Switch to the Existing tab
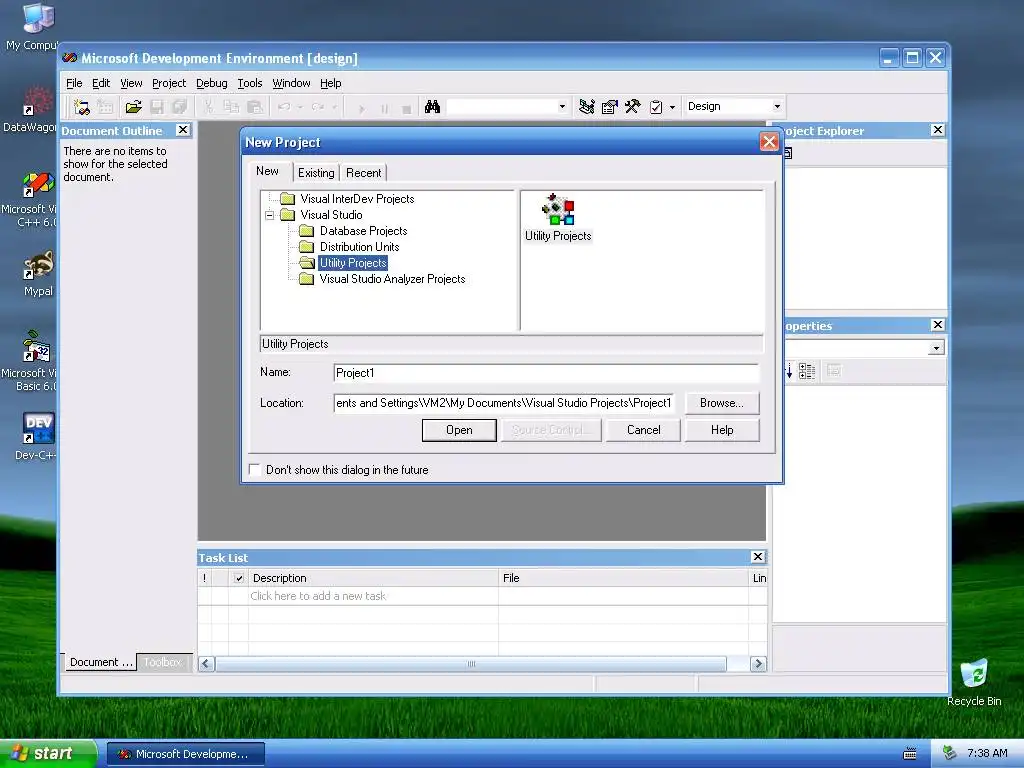Screen dimensions: 1024x768 [316, 173]
